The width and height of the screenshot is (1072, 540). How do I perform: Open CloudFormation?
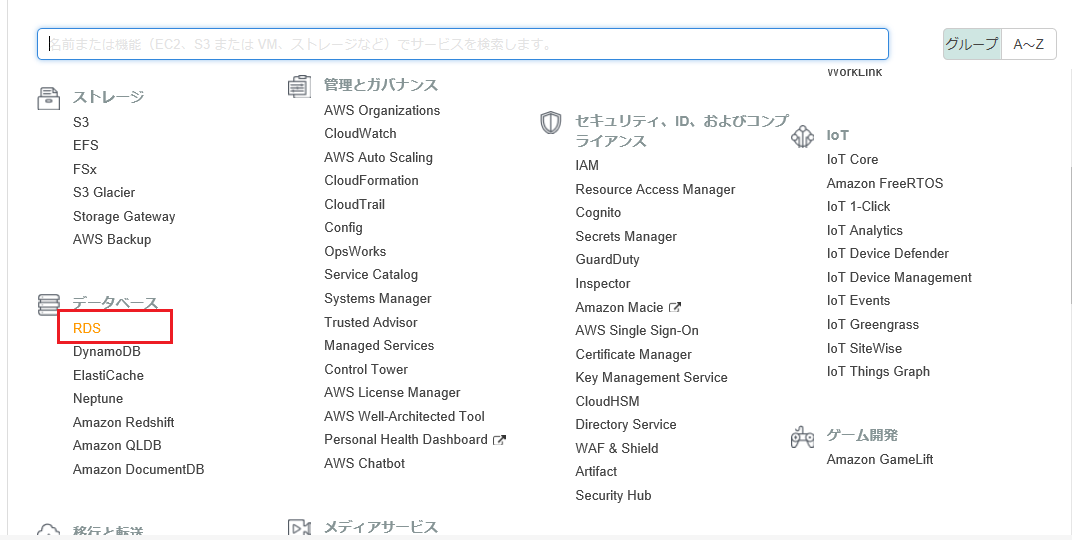pos(371,181)
